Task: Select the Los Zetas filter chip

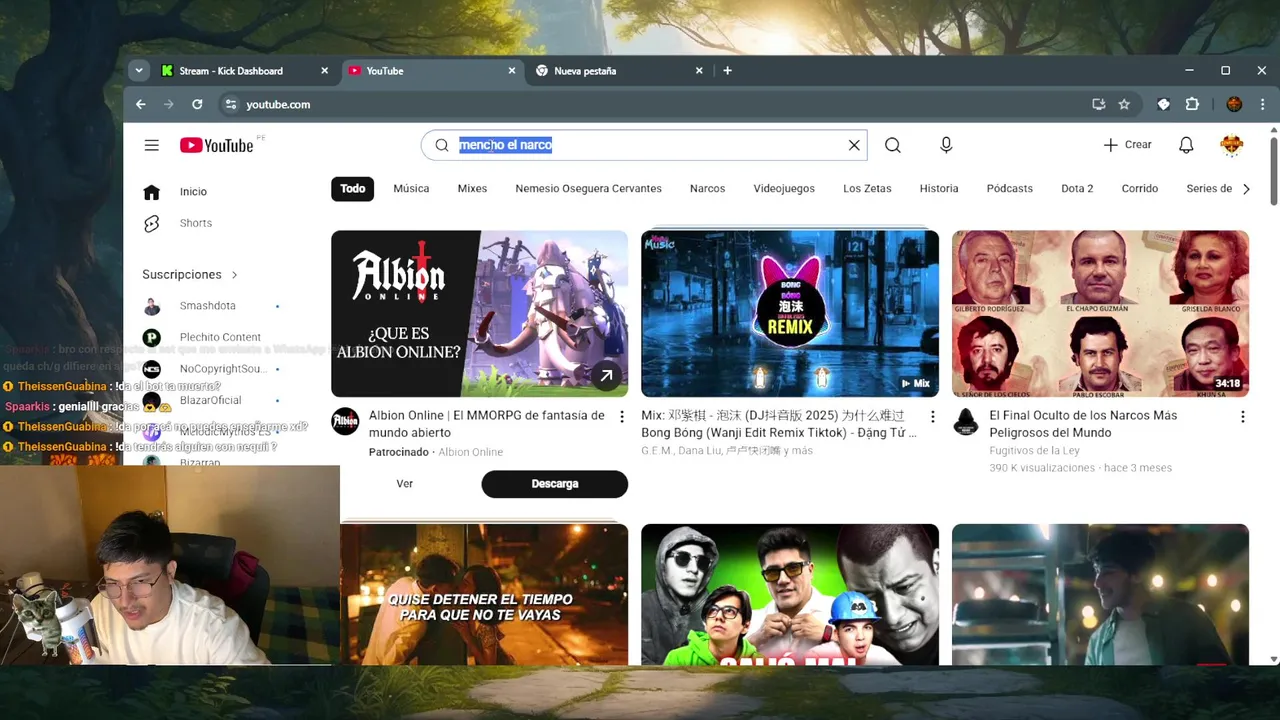Action: [867, 189]
